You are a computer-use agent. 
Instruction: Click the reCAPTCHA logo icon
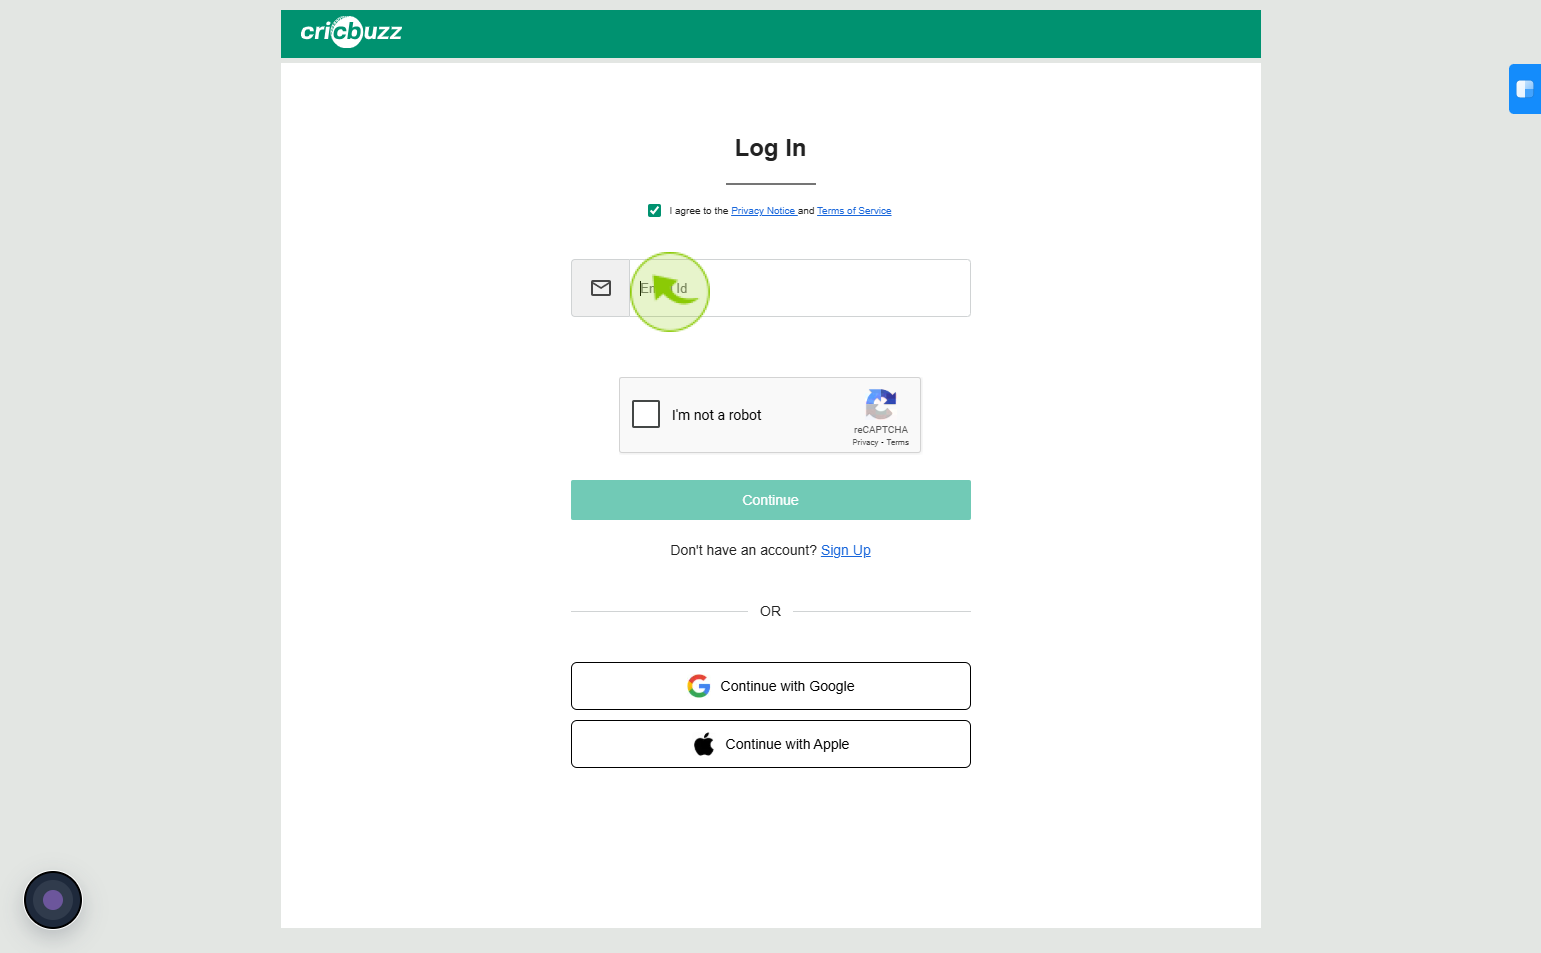click(x=881, y=405)
